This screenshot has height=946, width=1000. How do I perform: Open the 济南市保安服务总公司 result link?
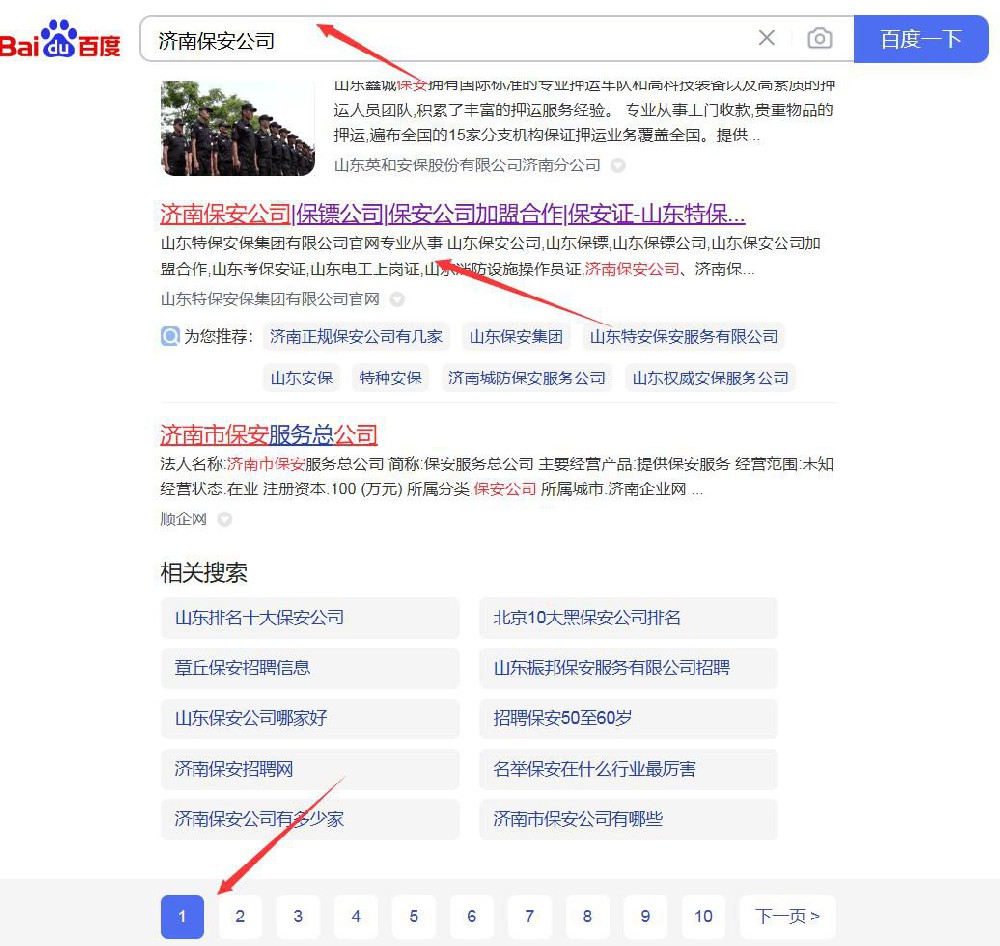(x=269, y=435)
